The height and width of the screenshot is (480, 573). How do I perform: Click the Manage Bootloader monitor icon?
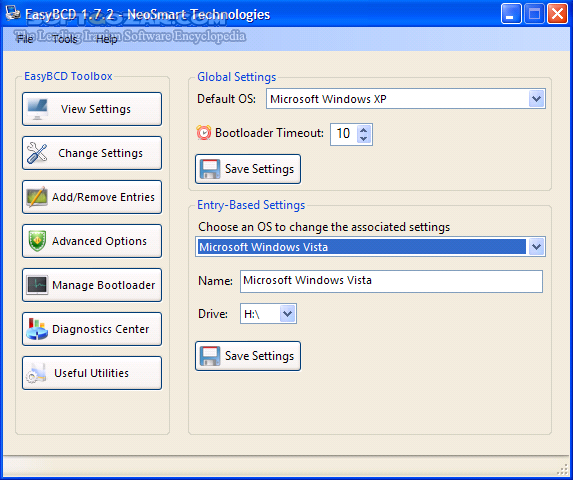[37, 285]
